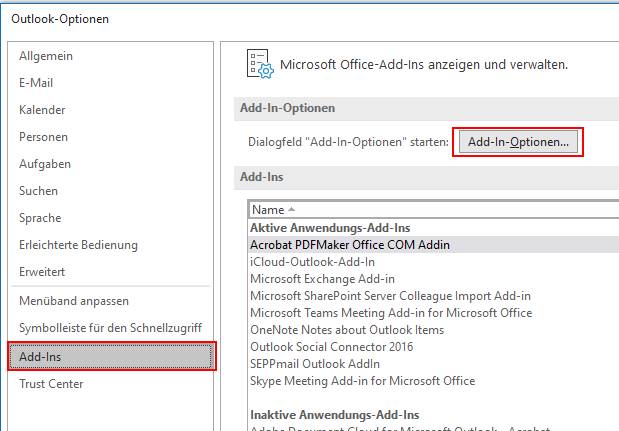Select Acrobat PDFMaker Office COM Addin row
The image size is (619, 431).
(434, 245)
